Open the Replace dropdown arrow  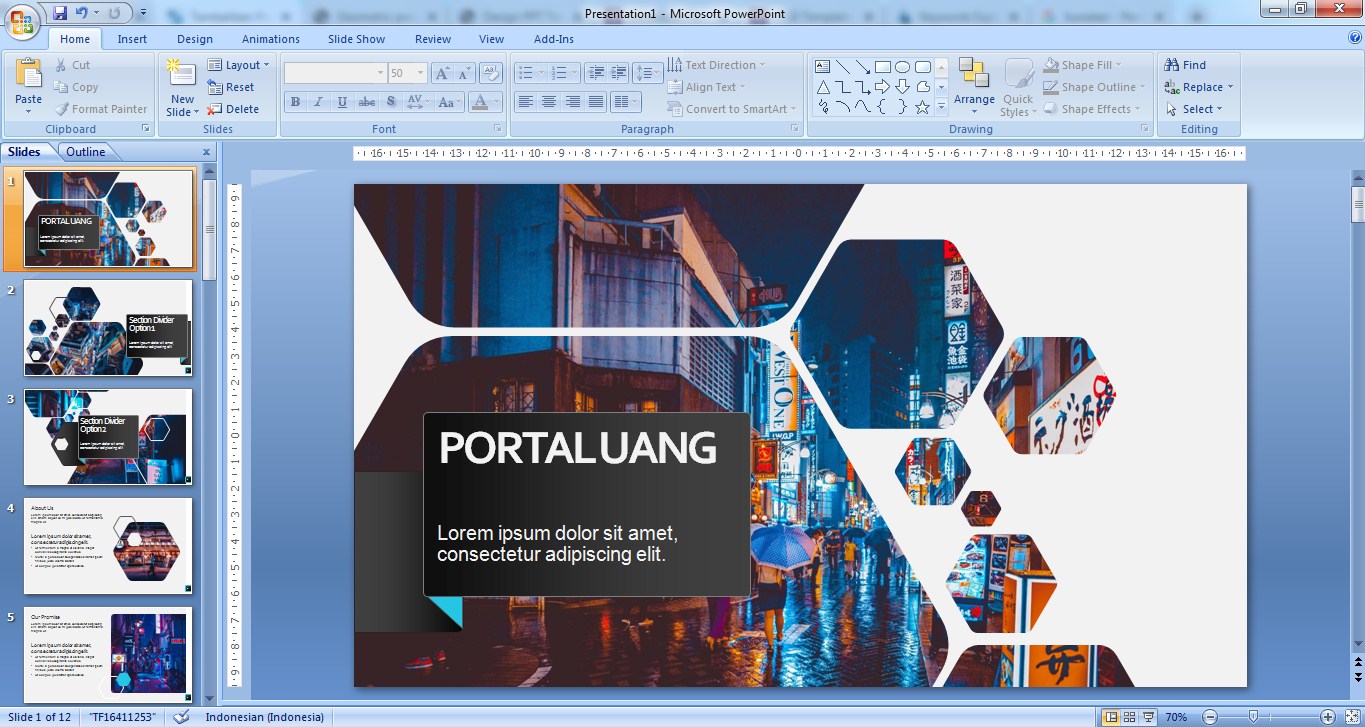point(1231,87)
